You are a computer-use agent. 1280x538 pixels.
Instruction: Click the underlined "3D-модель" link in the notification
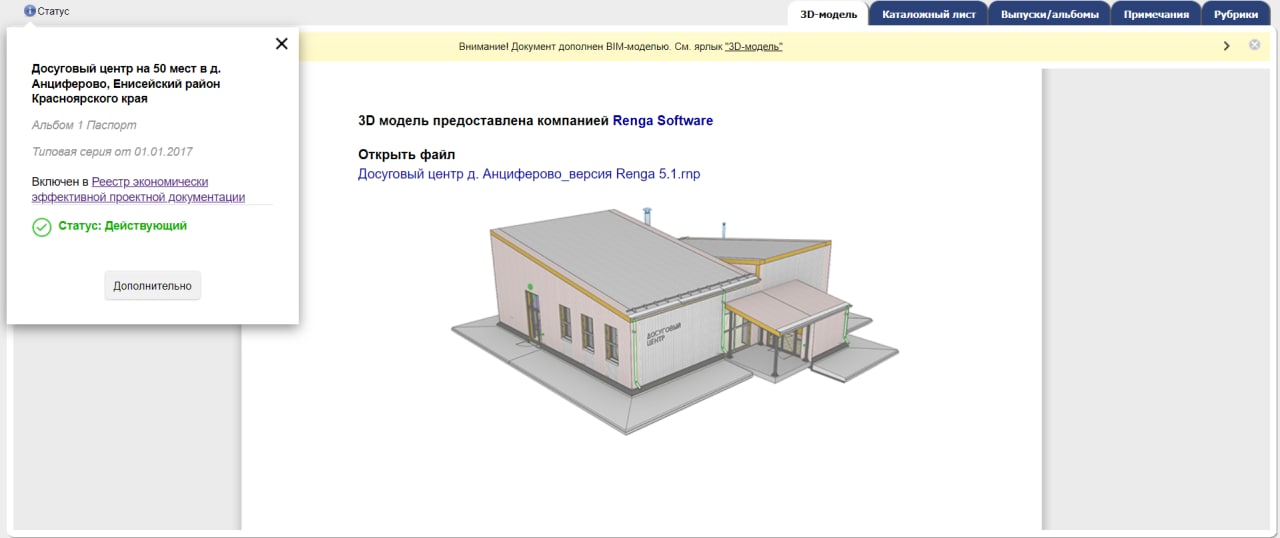[753, 47]
